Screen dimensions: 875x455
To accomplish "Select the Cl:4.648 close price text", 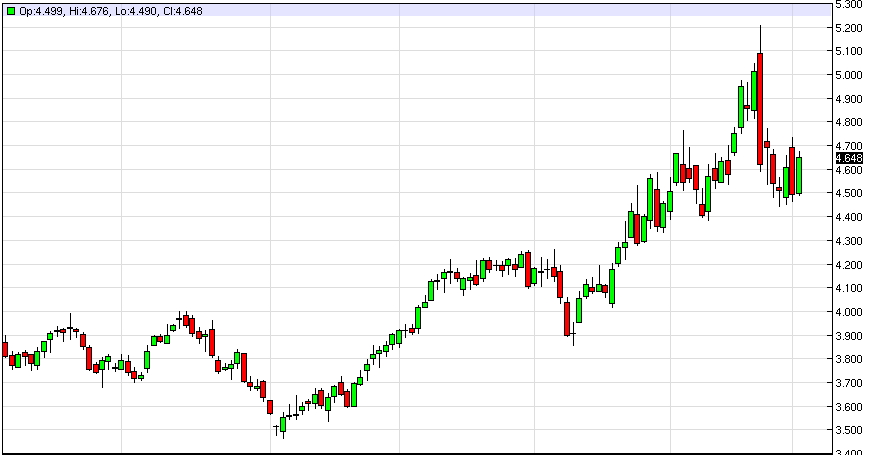I will (183, 11).
